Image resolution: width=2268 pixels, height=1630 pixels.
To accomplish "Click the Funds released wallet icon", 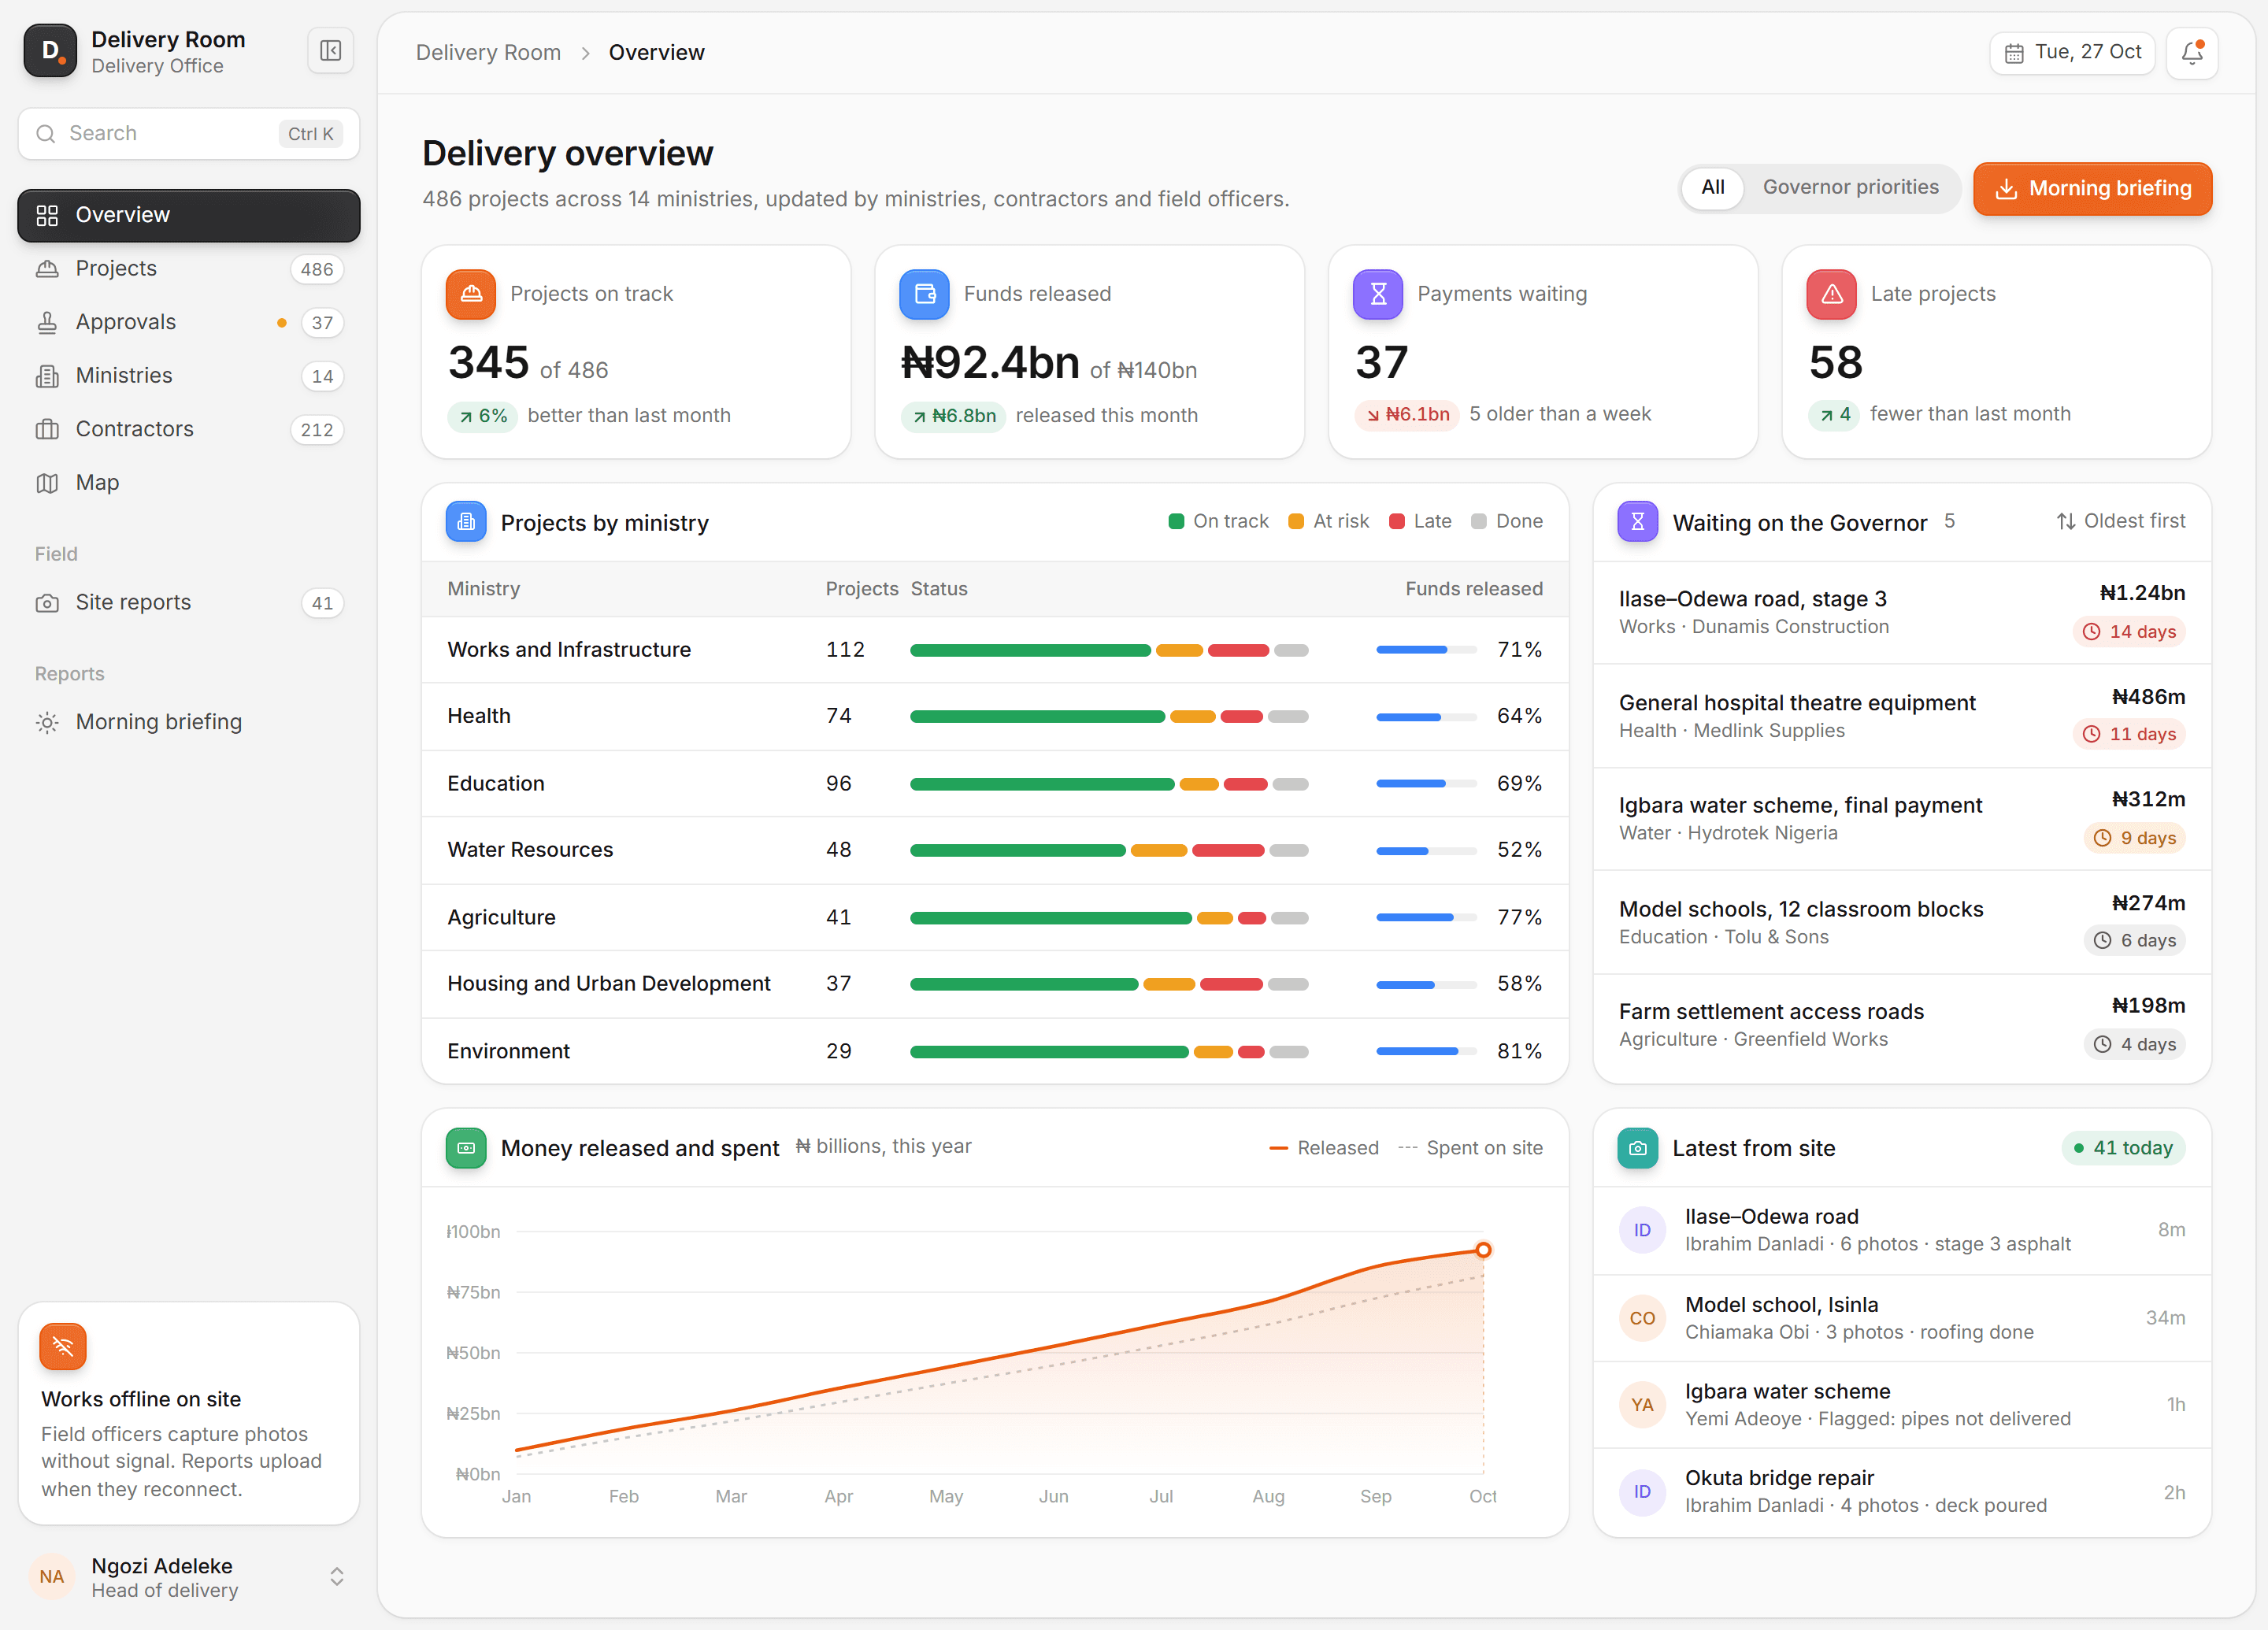I will tap(924, 294).
